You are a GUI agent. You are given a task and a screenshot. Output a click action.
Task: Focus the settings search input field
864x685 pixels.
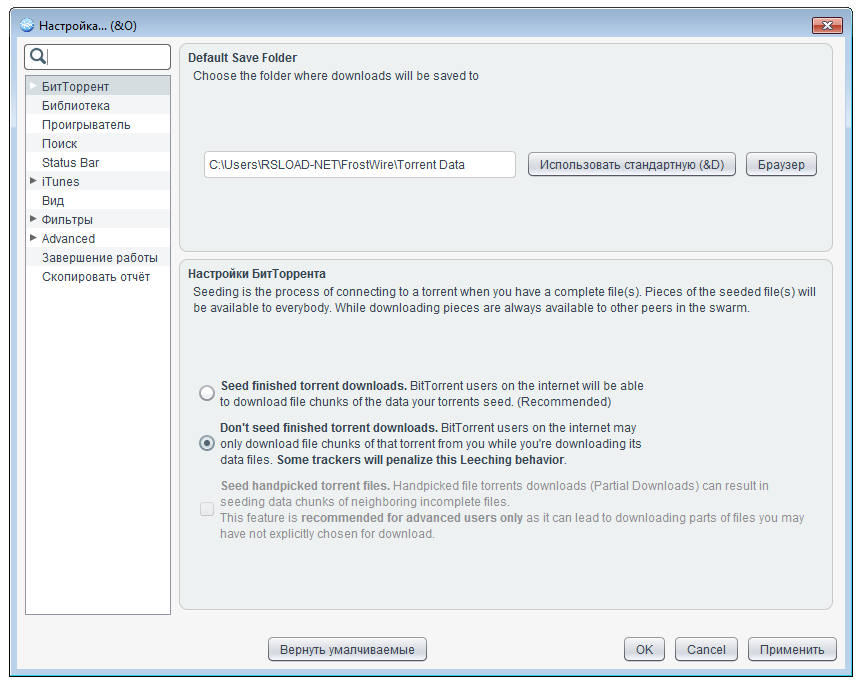(x=98, y=57)
